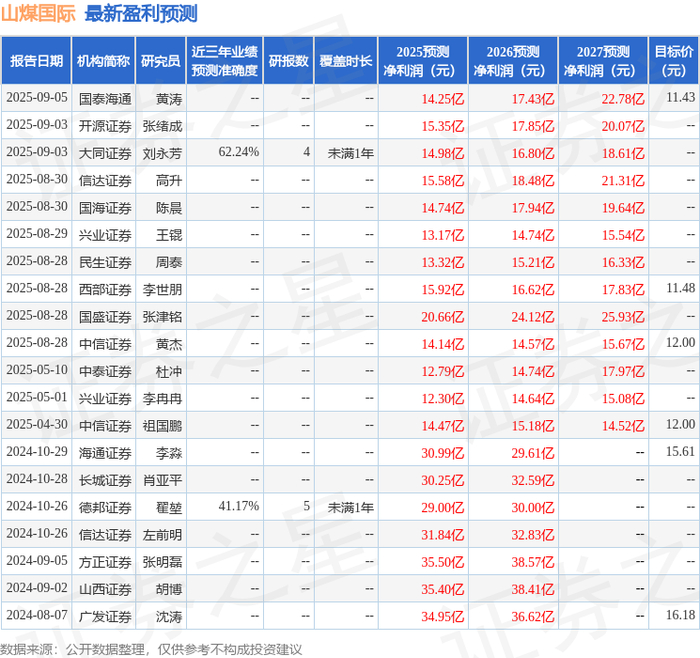Screen dimensions: 700x658
Task: Click the 研报数 column header
Action: (x=289, y=61)
